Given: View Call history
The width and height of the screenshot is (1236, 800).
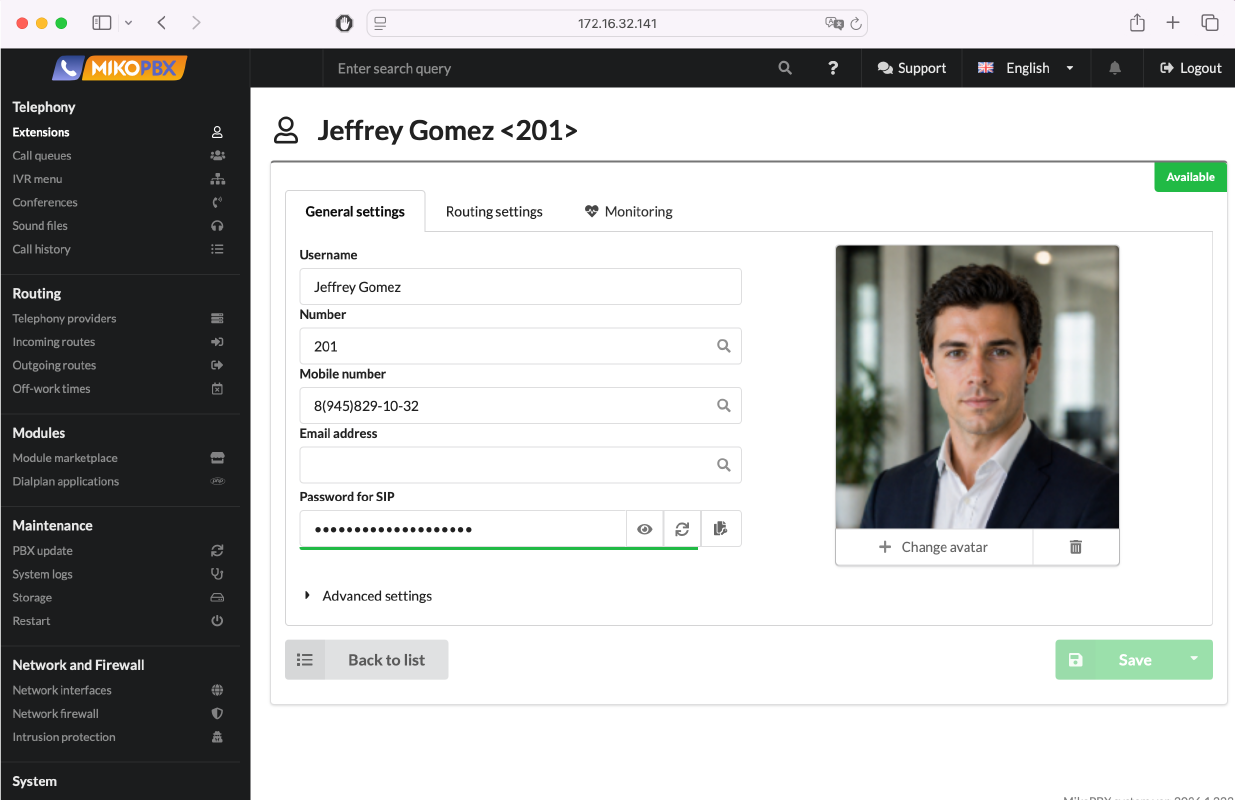Looking at the screenshot, I should (x=41, y=249).
